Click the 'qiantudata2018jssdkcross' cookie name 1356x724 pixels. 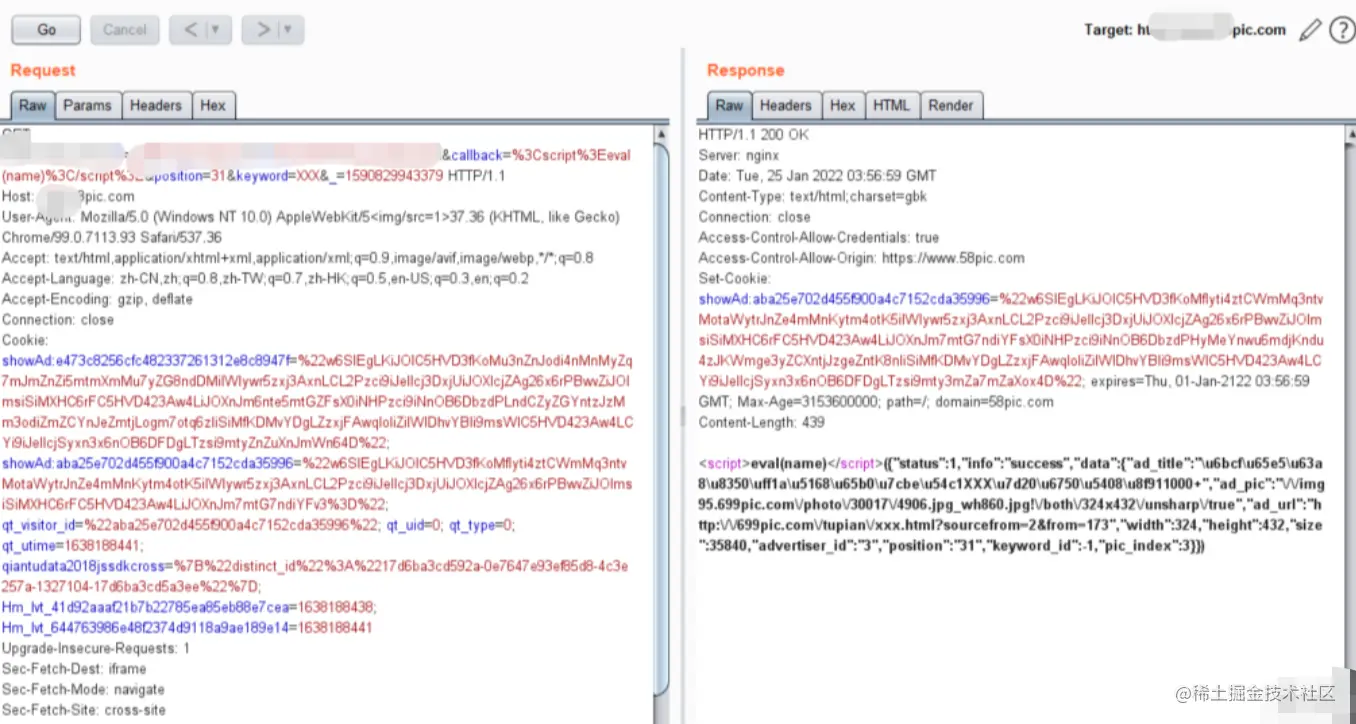(x=85, y=566)
